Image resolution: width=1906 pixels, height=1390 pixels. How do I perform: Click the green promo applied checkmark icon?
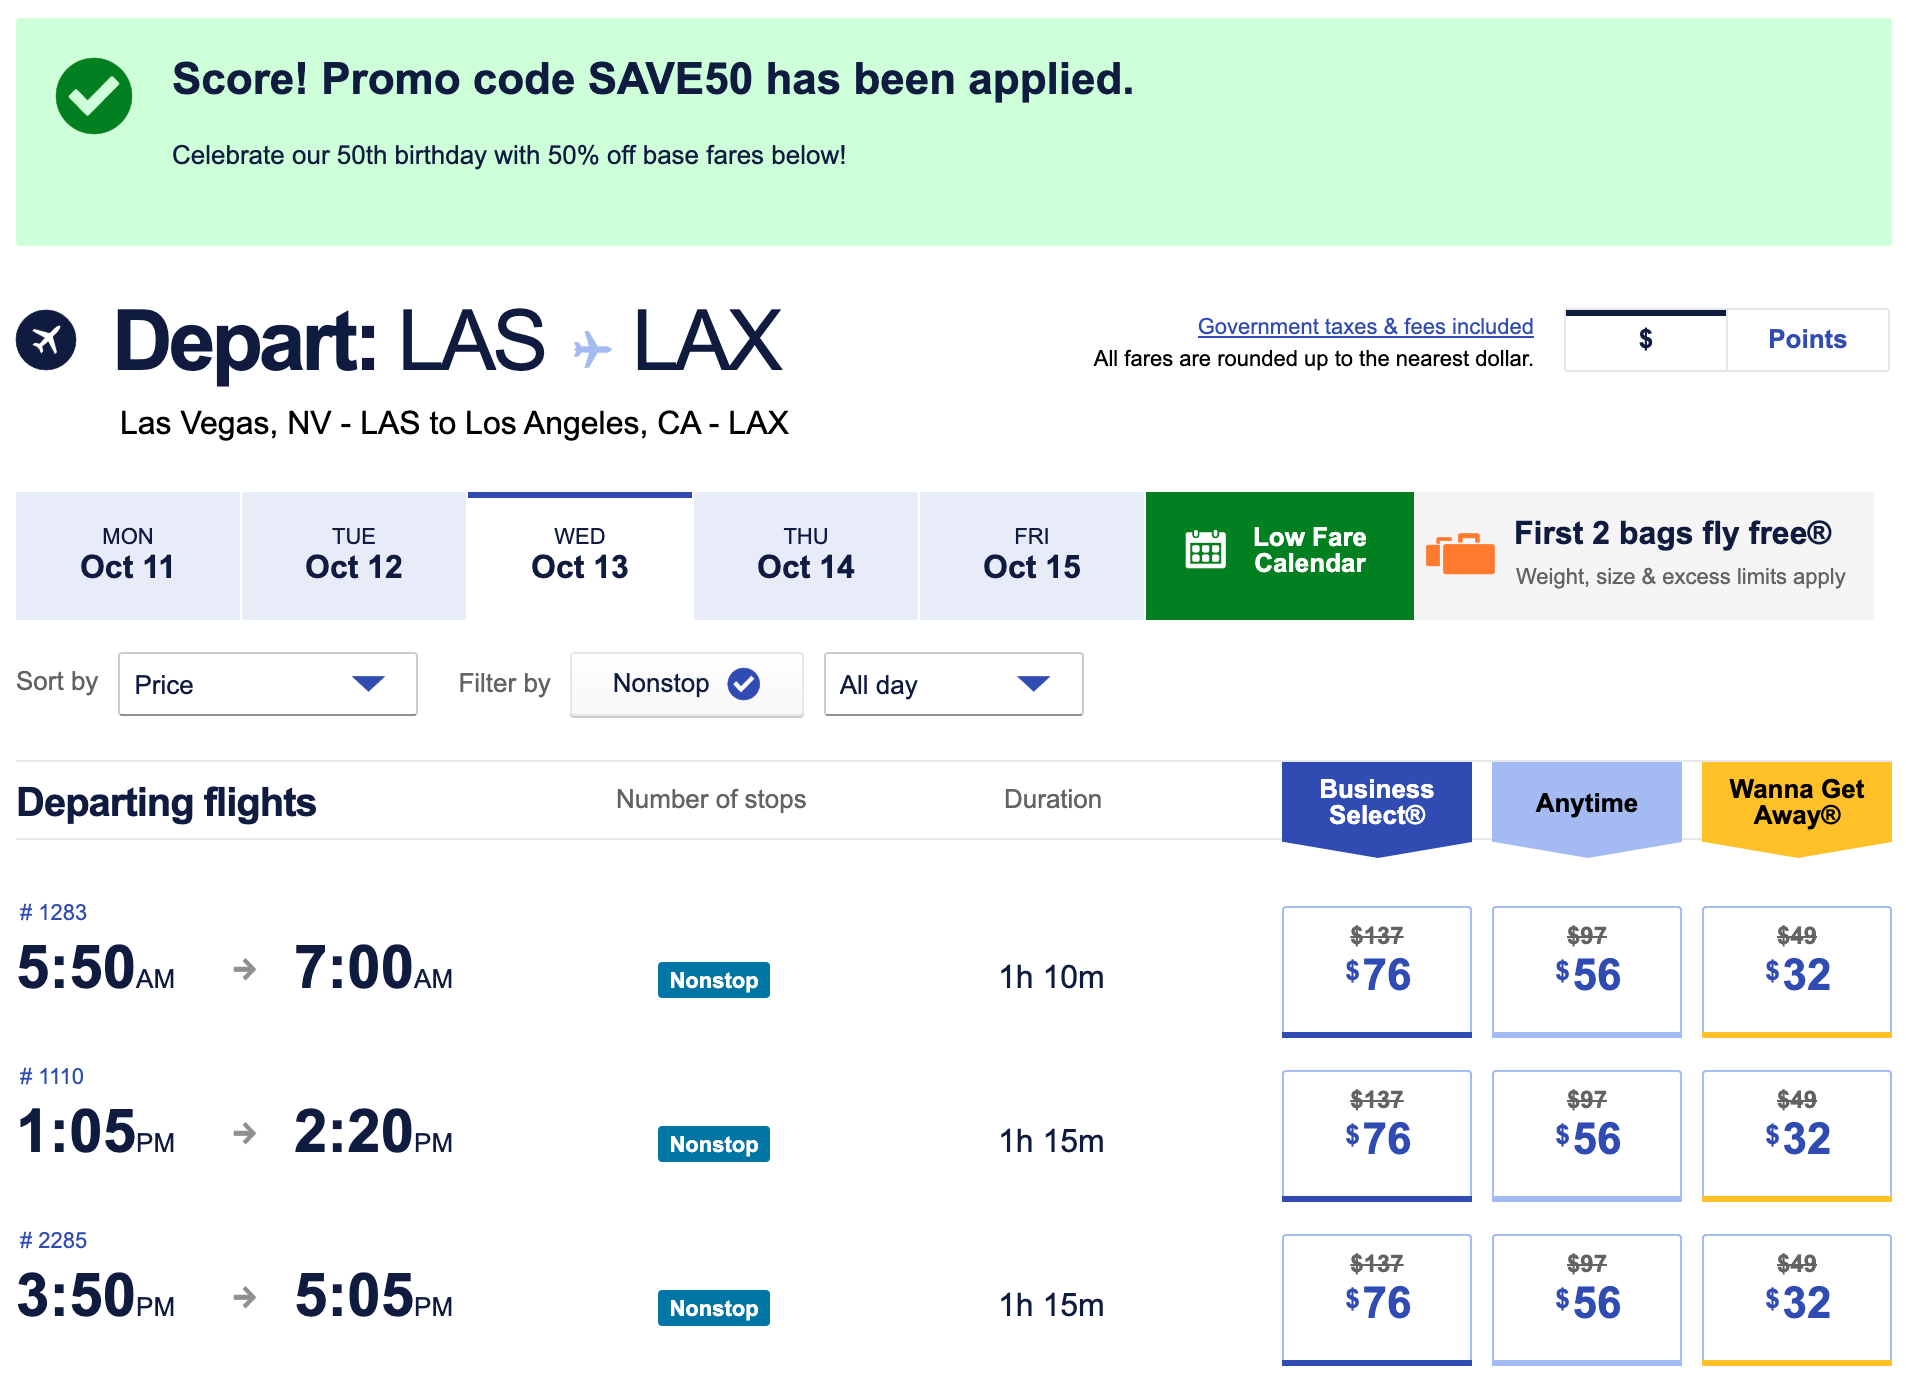pyautogui.click(x=94, y=96)
